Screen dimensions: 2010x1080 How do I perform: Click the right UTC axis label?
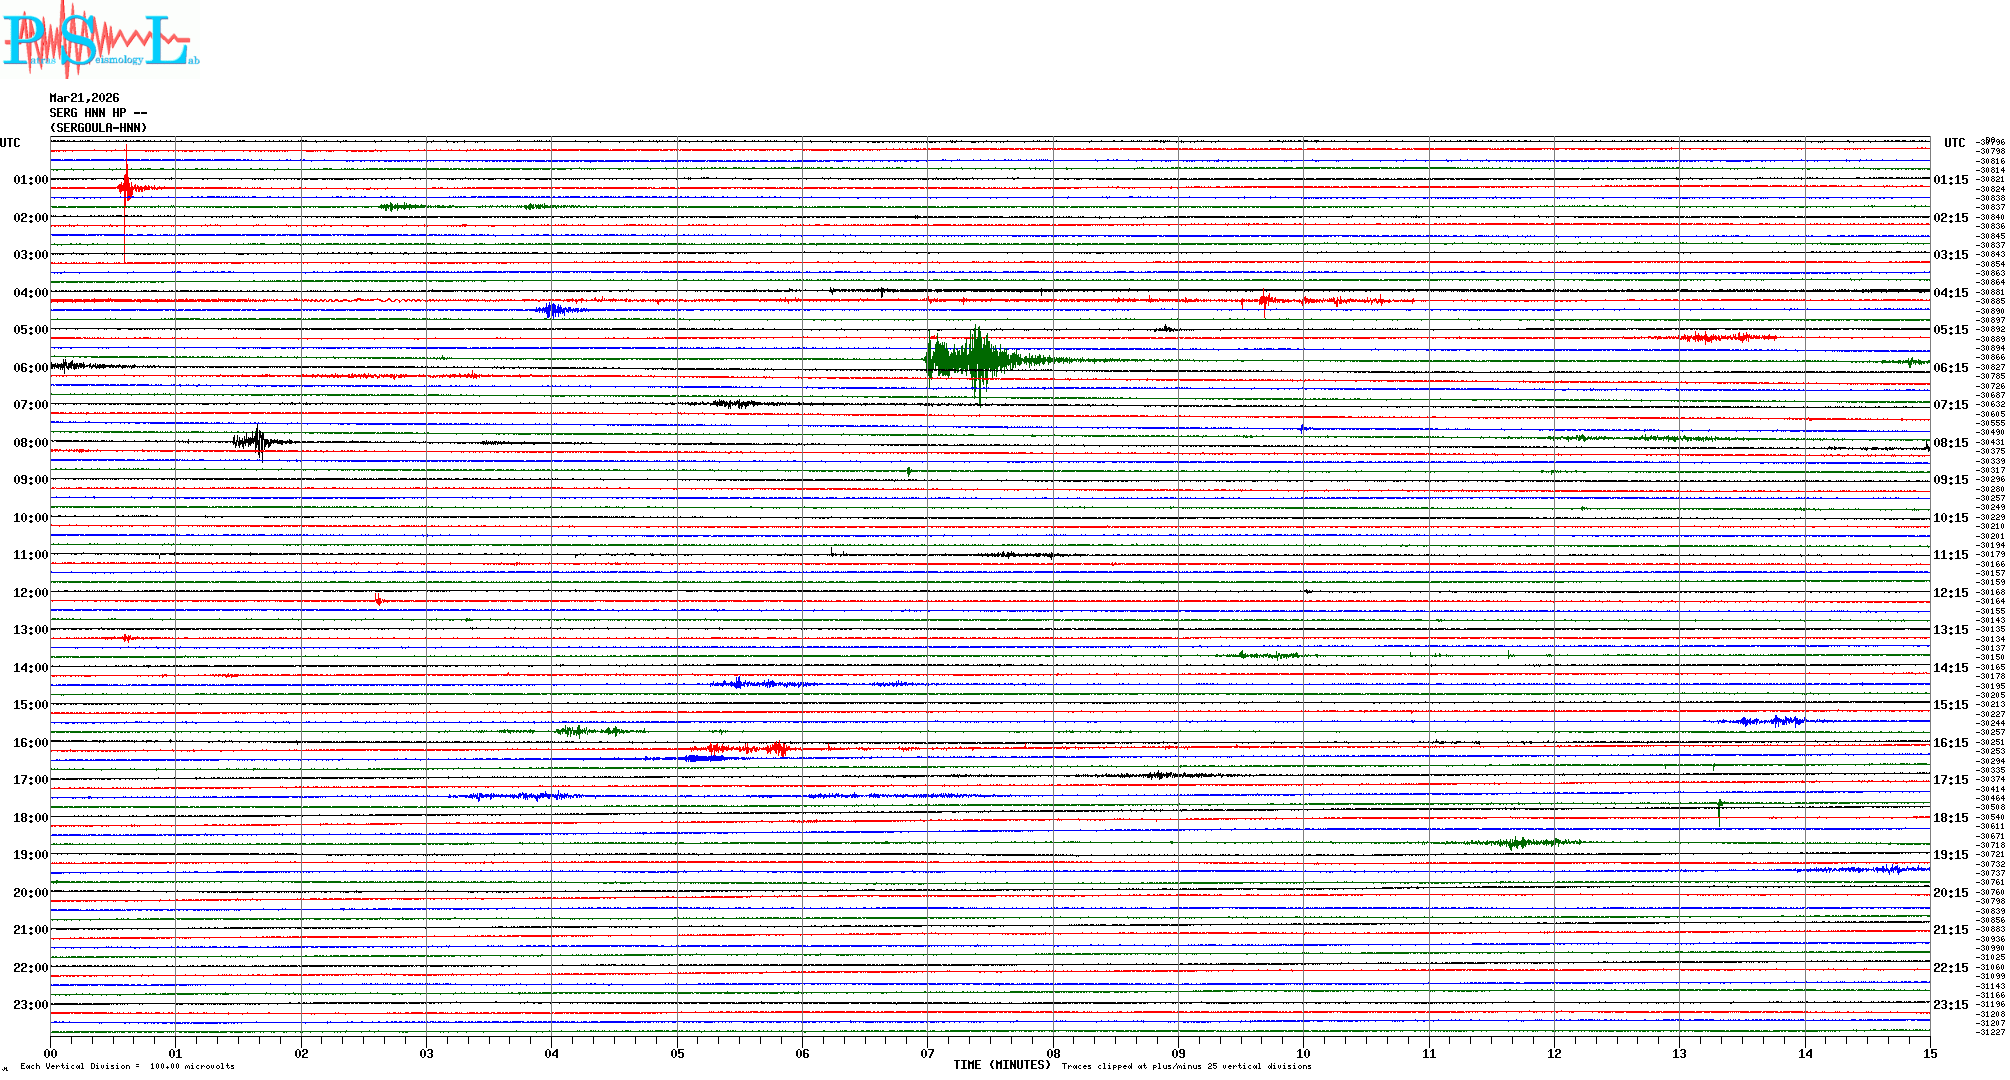tap(1954, 143)
